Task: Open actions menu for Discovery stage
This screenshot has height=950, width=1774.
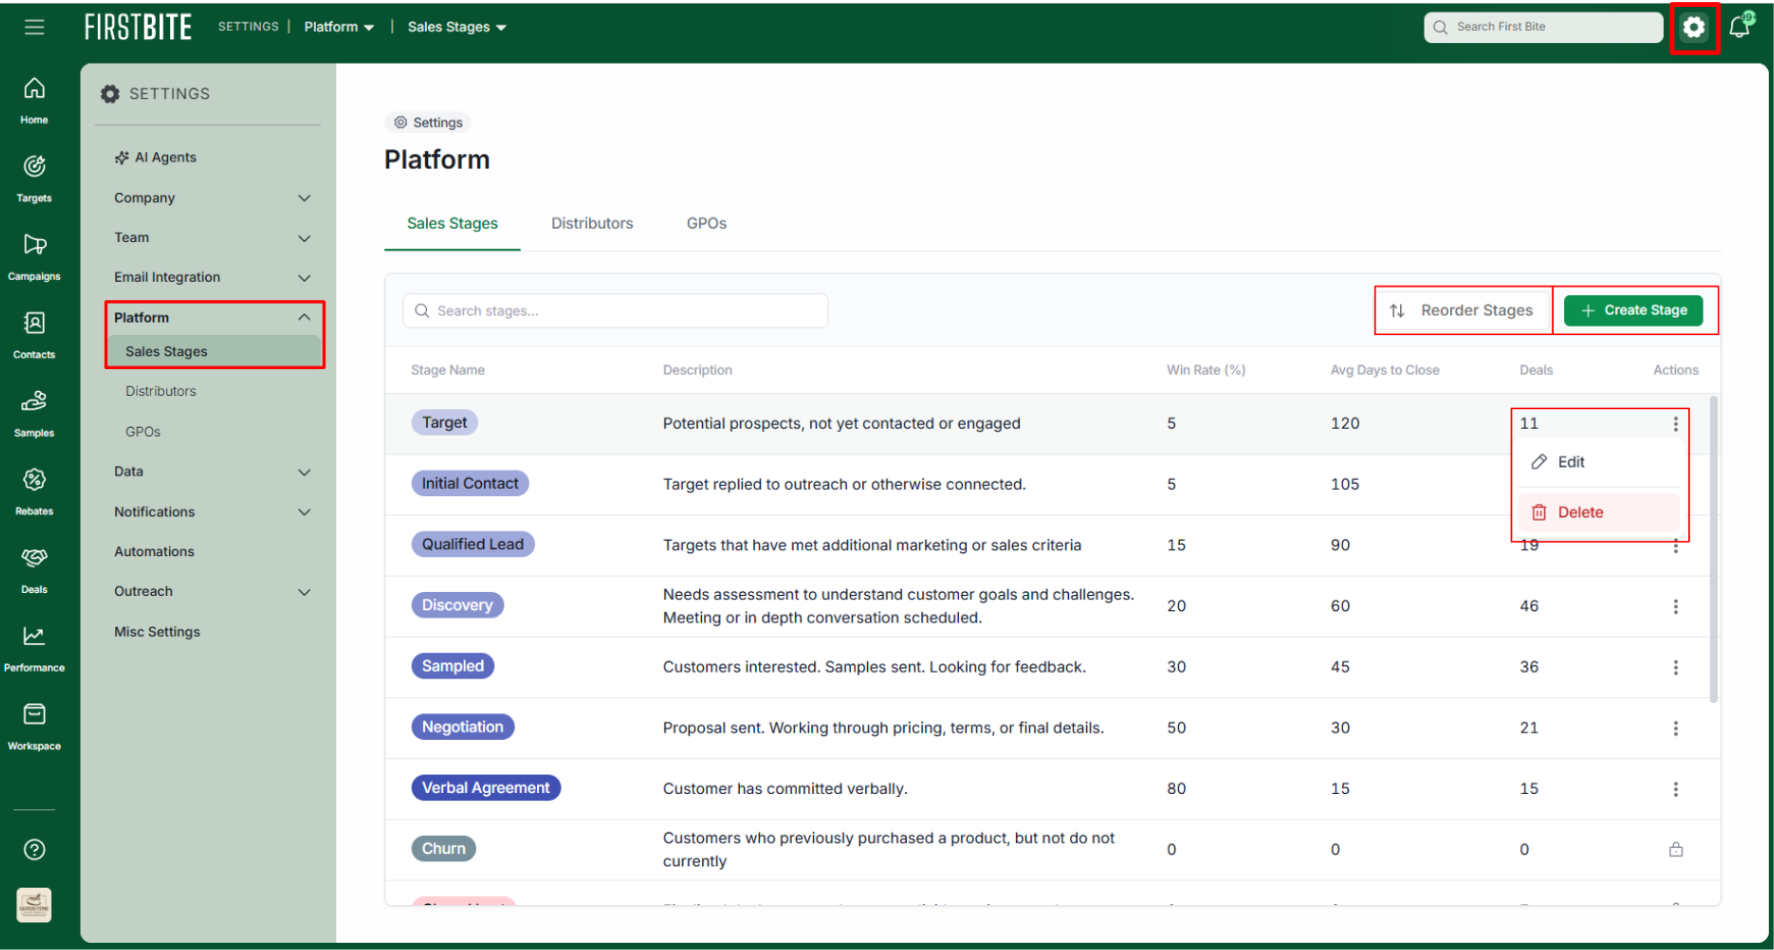Action: (1676, 607)
